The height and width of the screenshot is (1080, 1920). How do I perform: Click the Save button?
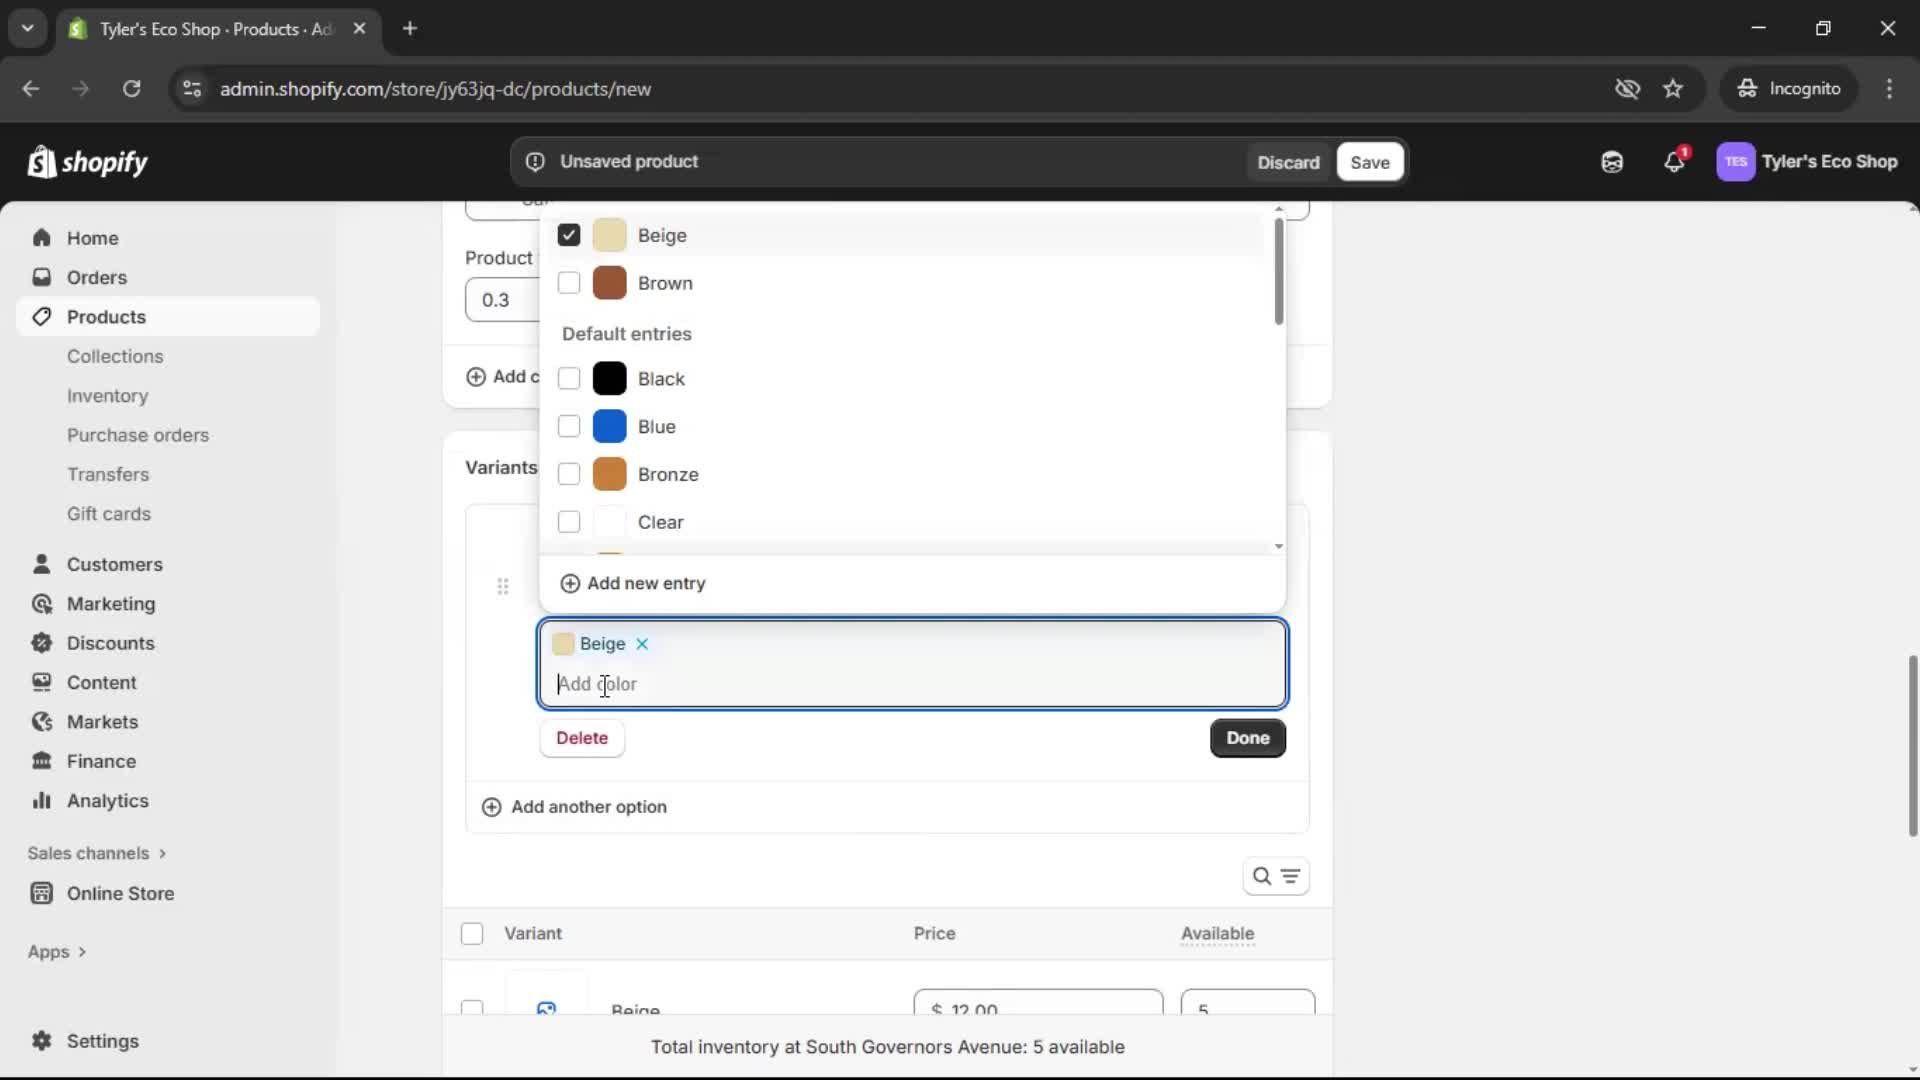pyautogui.click(x=1369, y=161)
